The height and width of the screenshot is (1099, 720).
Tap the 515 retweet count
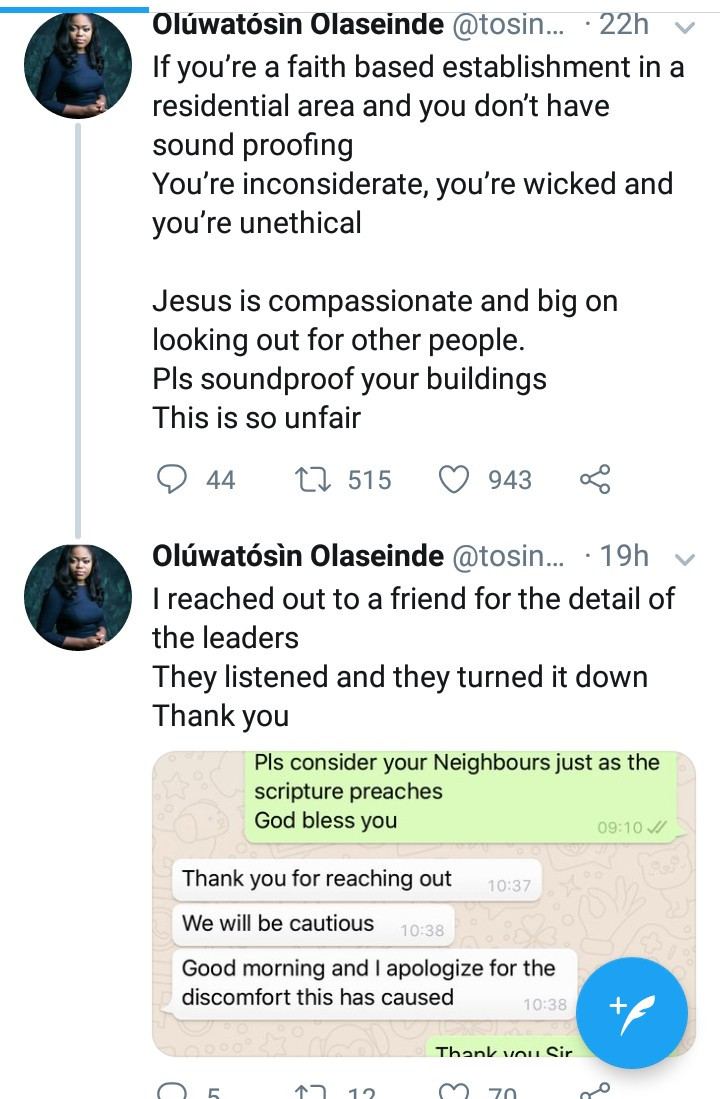(x=369, y=480)
